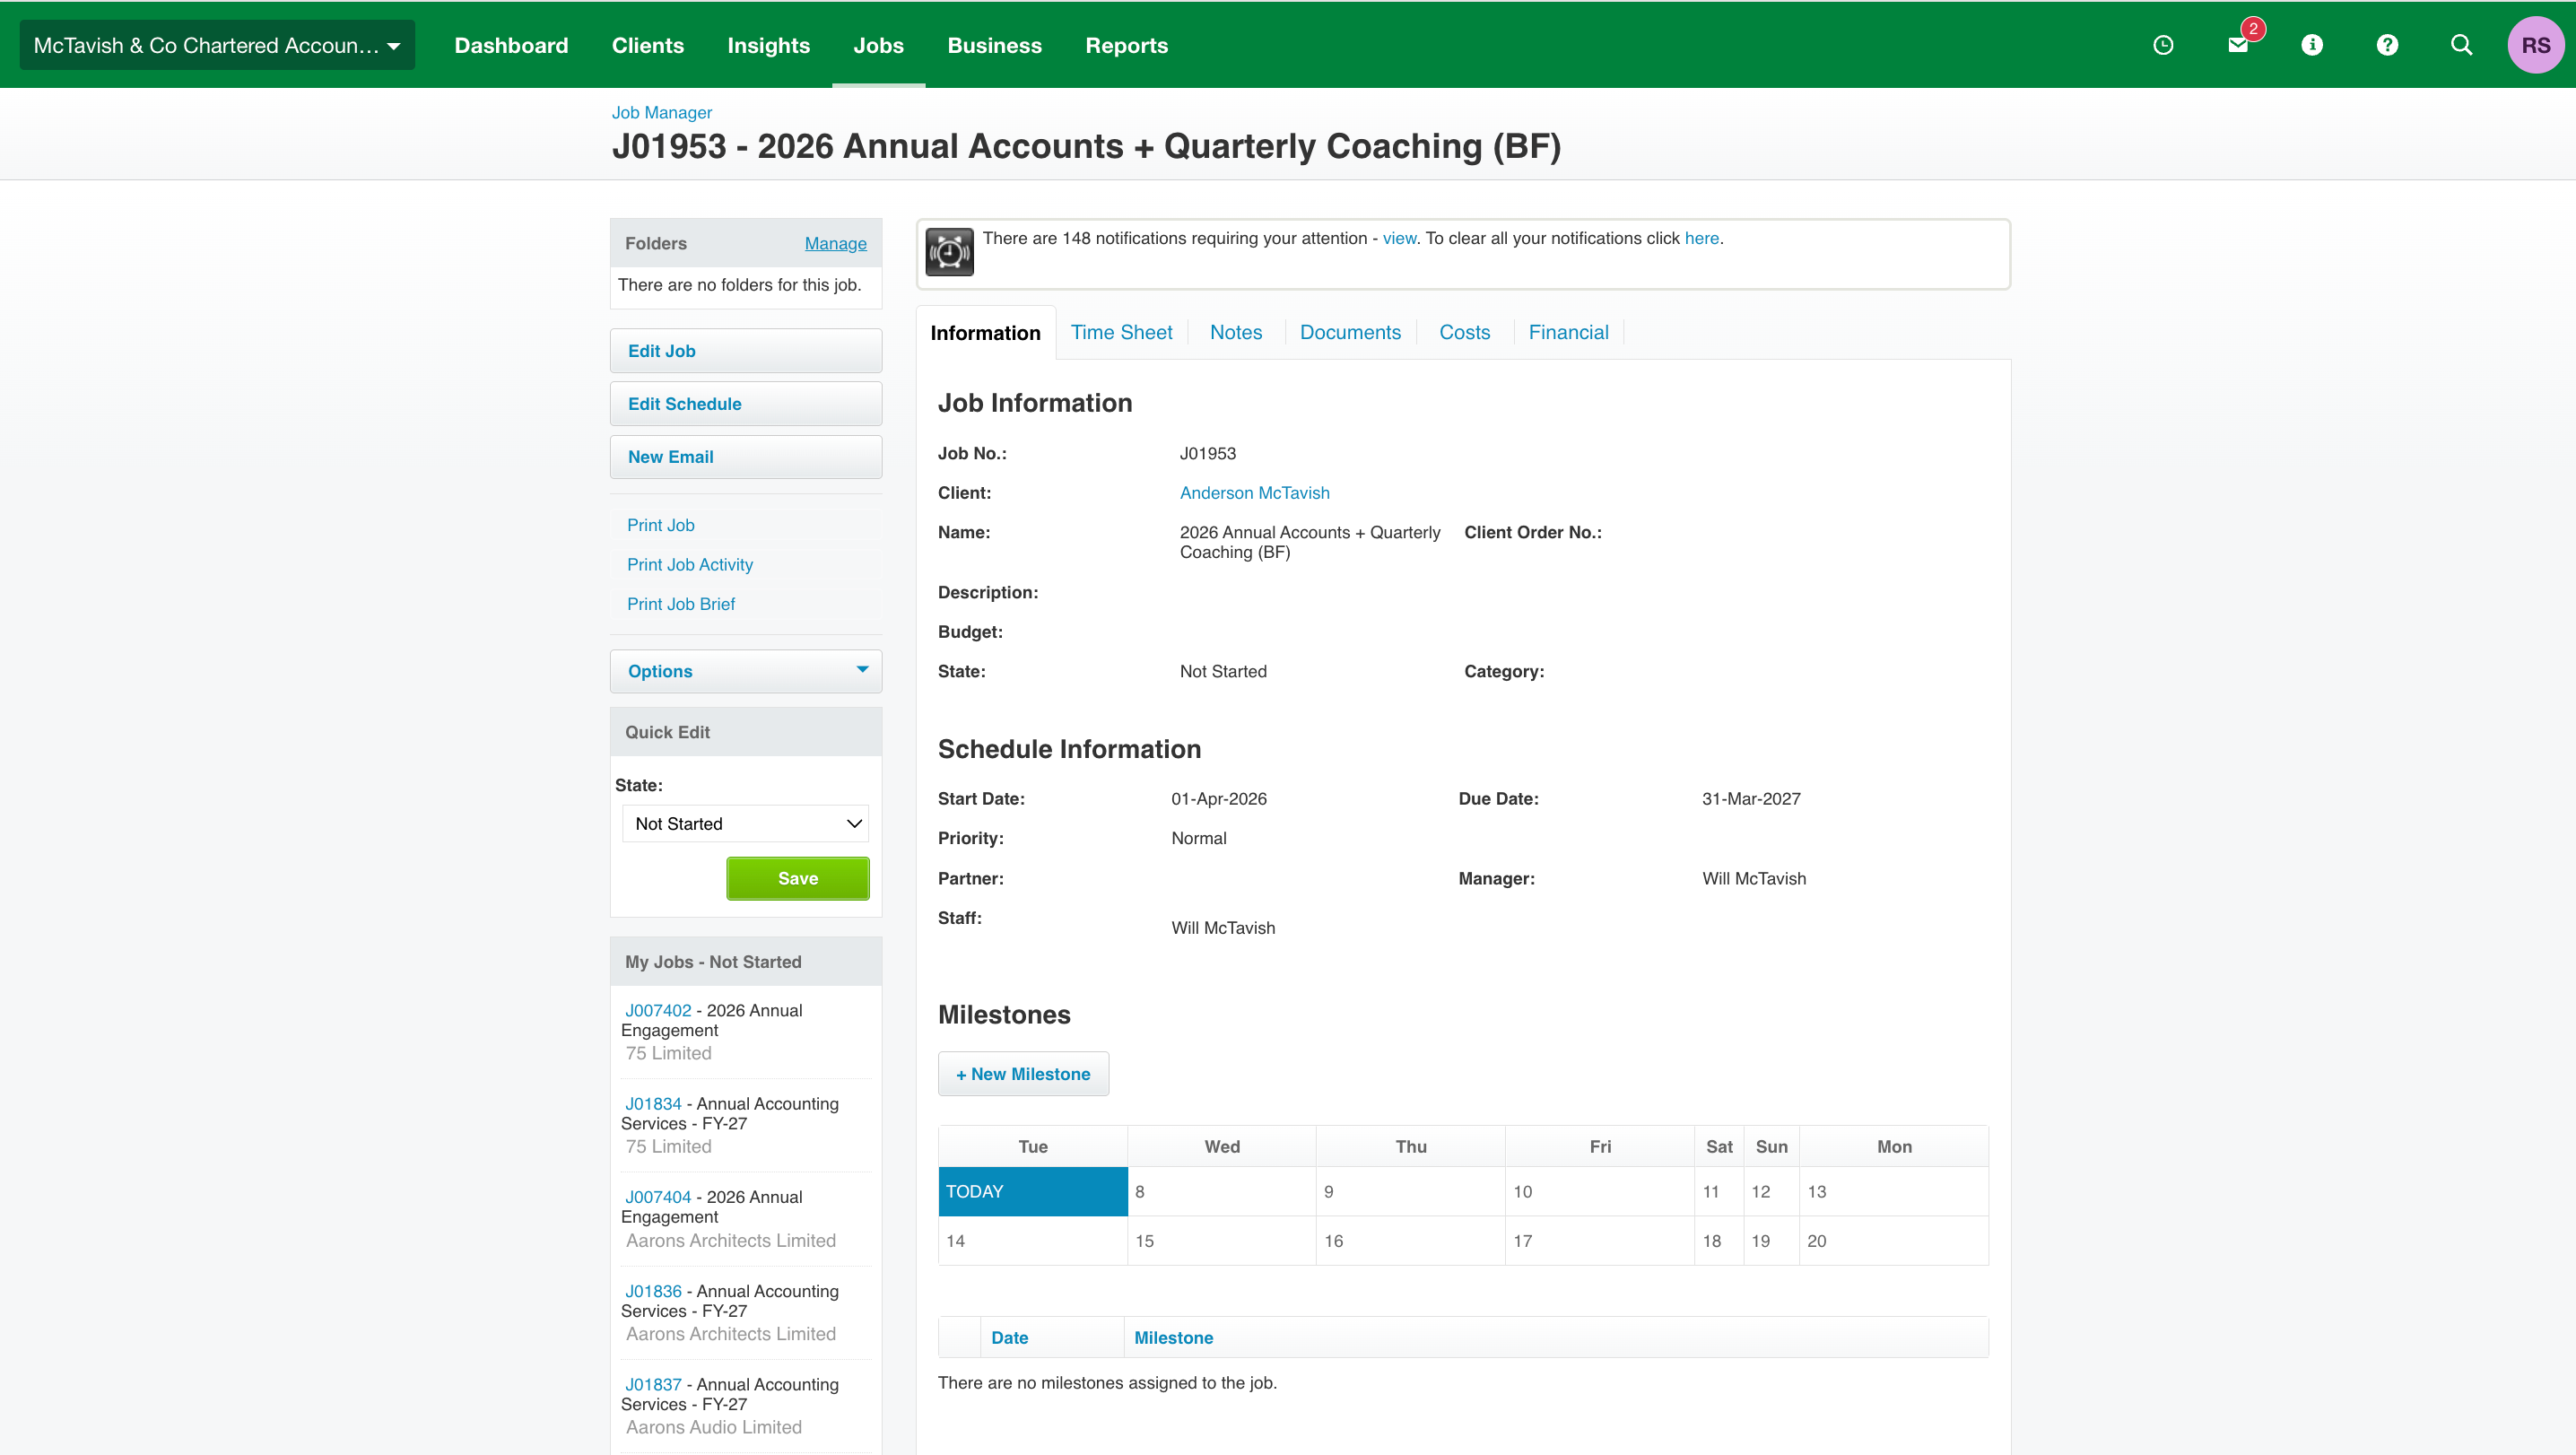
Task: Select calendar day 17
Action: 1600,1241
